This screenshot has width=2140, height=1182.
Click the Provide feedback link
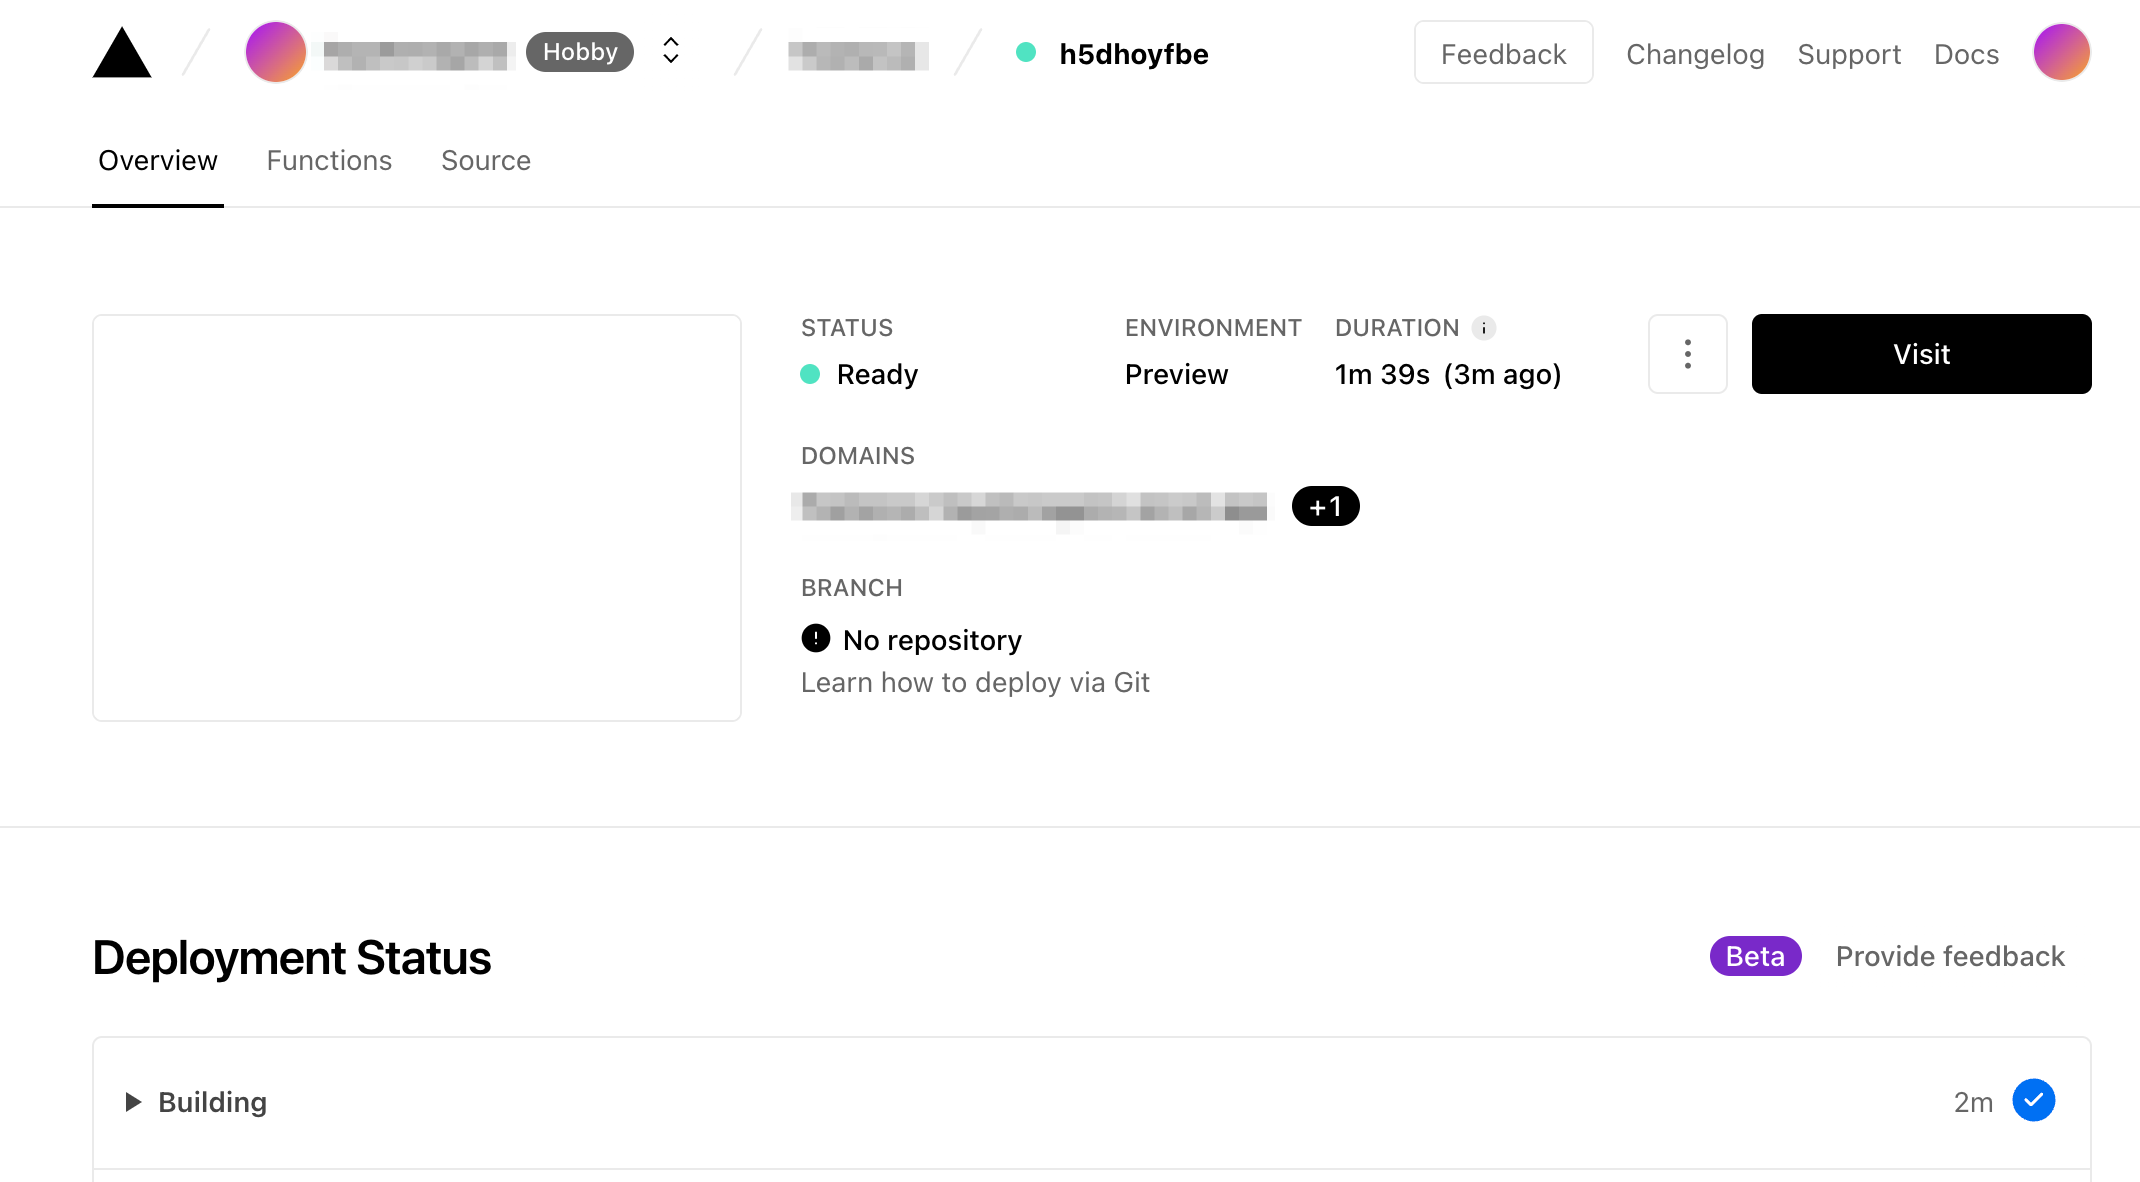tap(1950, 956)
